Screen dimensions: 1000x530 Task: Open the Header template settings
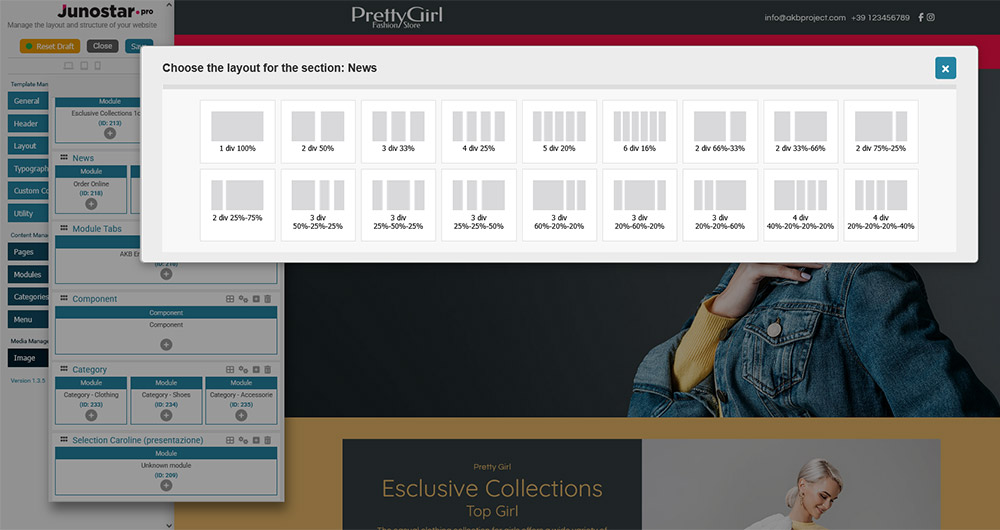[26, 124]
